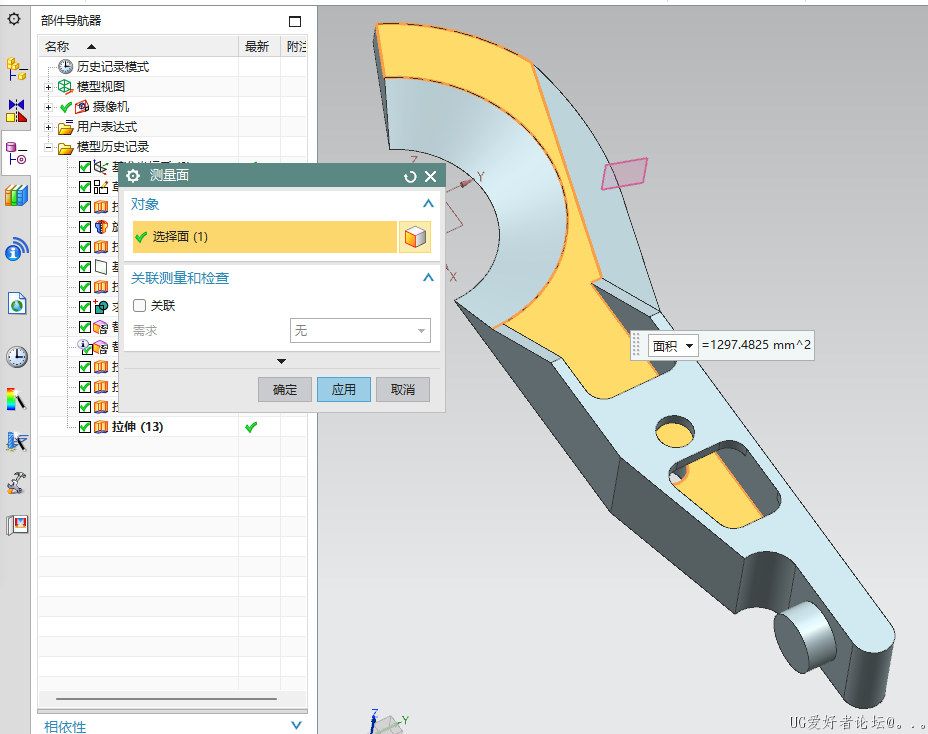The width and height of the screenshot is (928, 734).
Task: Open the Assembly Navigator sidebar tab
Action: [16, 69]
